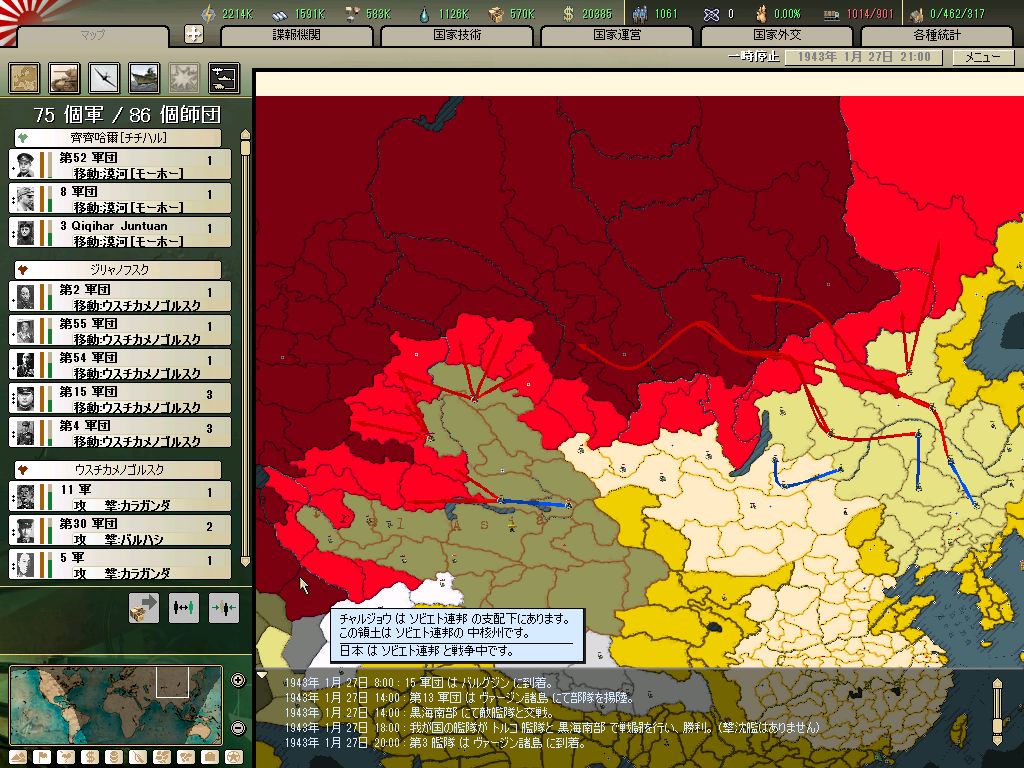Click the oil droplet resource icon
Image resolution: width=1024 pixels, height=768 pixels.
pyautogui.click(x=424, y=14)
